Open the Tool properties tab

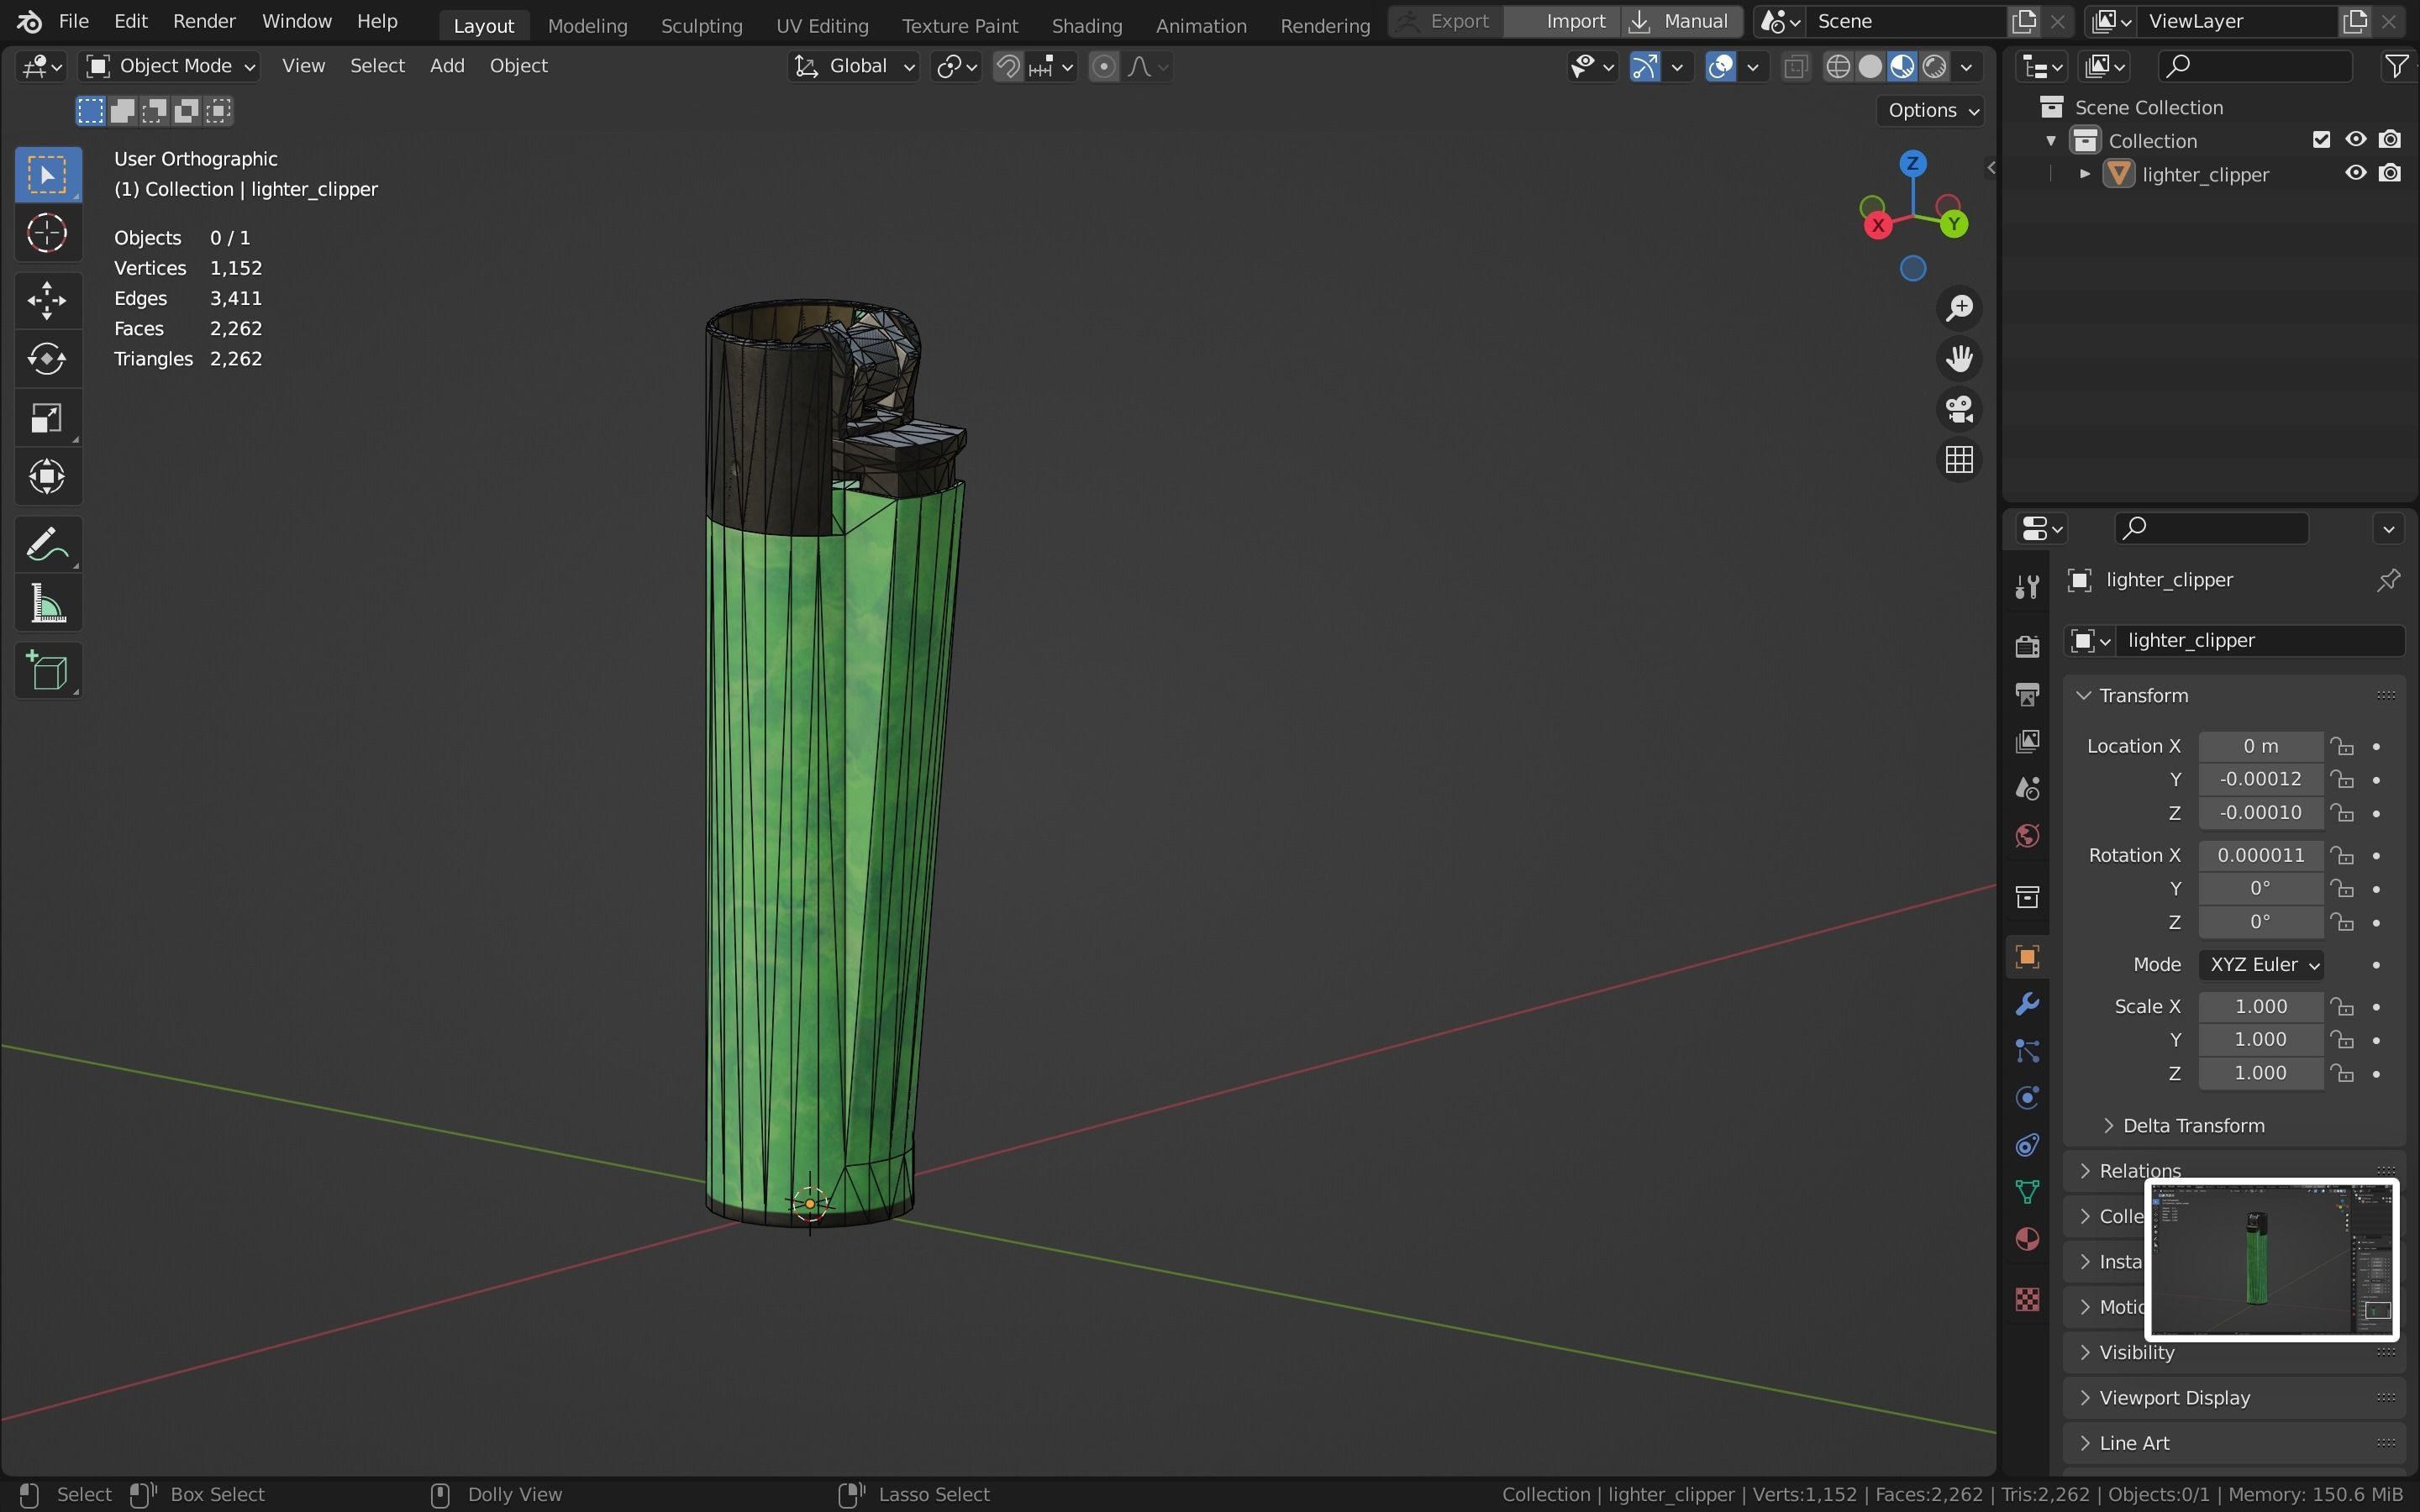2027,586
